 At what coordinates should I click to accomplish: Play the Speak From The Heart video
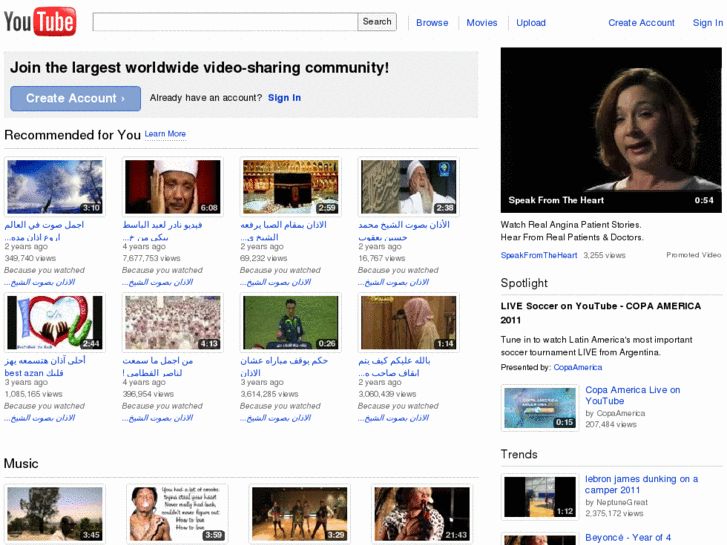pyautogui.click(x=610, y=130)
